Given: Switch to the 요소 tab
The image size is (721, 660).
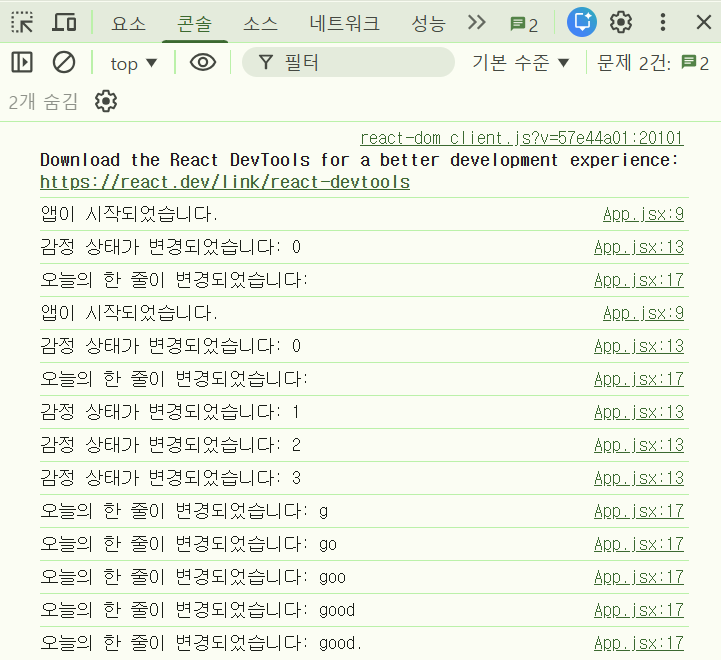Looking at the screenshot, I should pos(128,24).
